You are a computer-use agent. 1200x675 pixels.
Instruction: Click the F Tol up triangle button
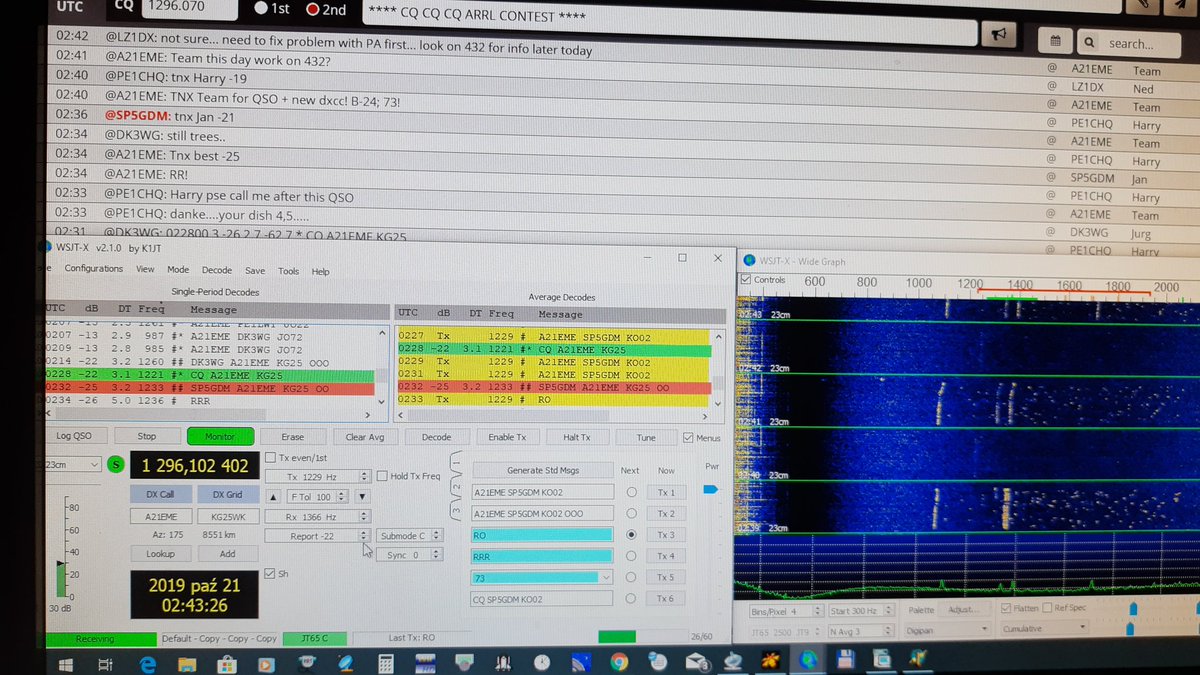click(273, 497)
